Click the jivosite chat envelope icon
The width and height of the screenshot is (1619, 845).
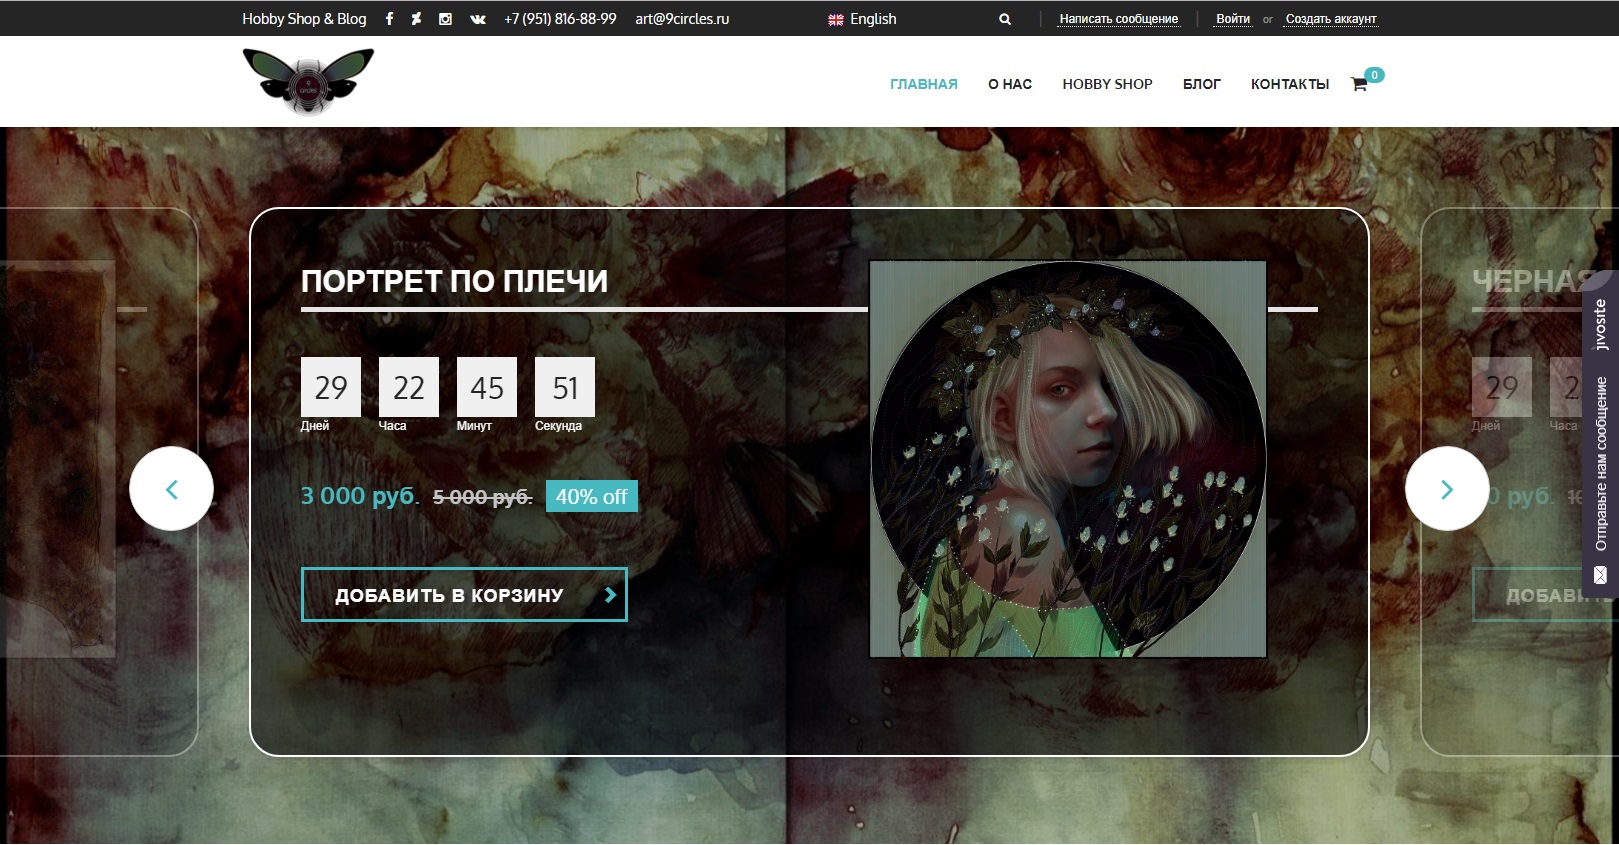1600,575
